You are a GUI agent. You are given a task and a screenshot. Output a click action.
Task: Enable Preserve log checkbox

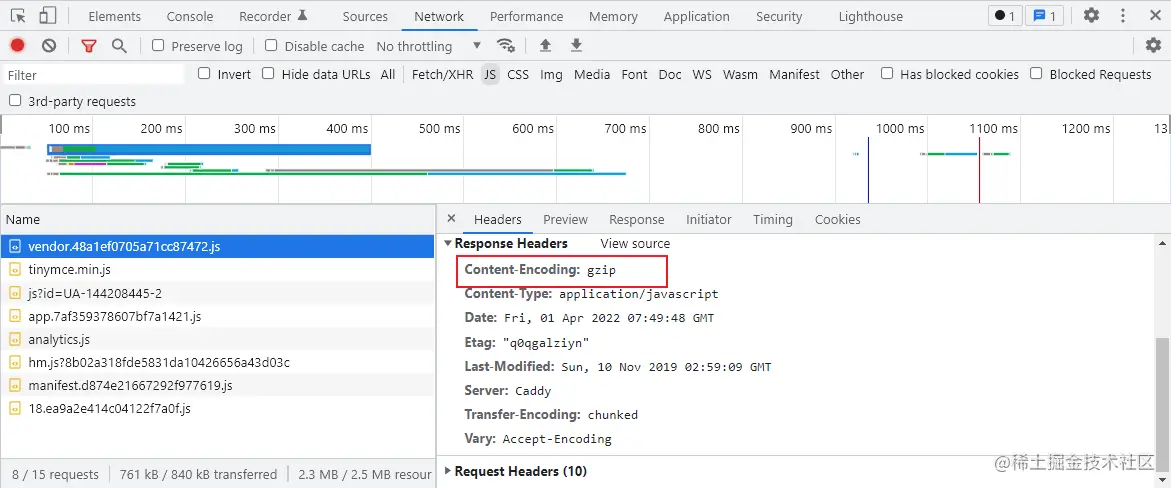158,46
